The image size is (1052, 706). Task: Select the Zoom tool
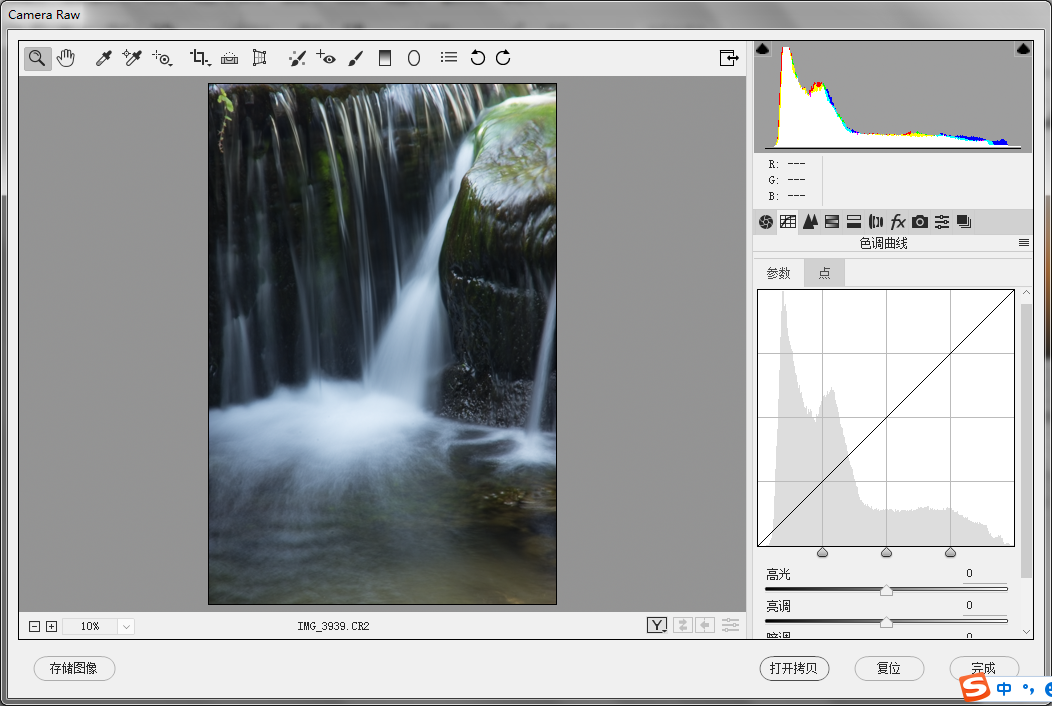click(38, 58)
